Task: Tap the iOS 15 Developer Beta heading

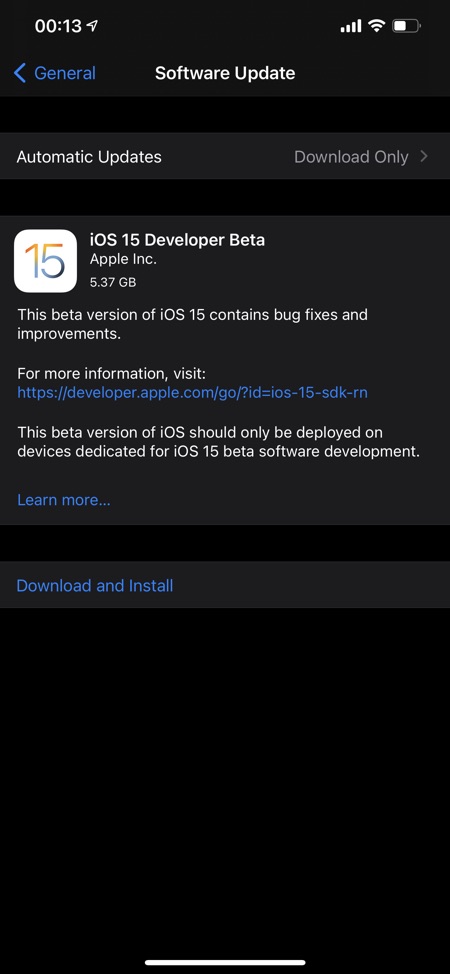Action: [177, 240]
